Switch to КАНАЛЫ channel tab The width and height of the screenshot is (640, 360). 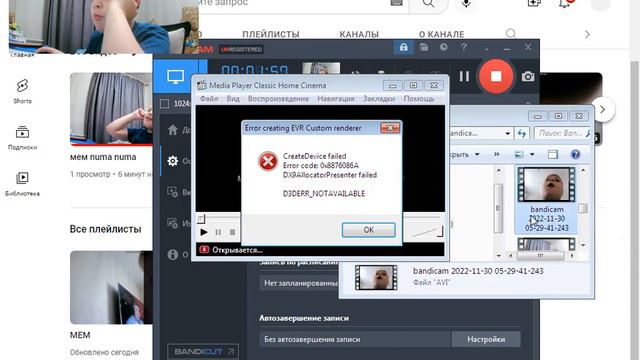359,34
